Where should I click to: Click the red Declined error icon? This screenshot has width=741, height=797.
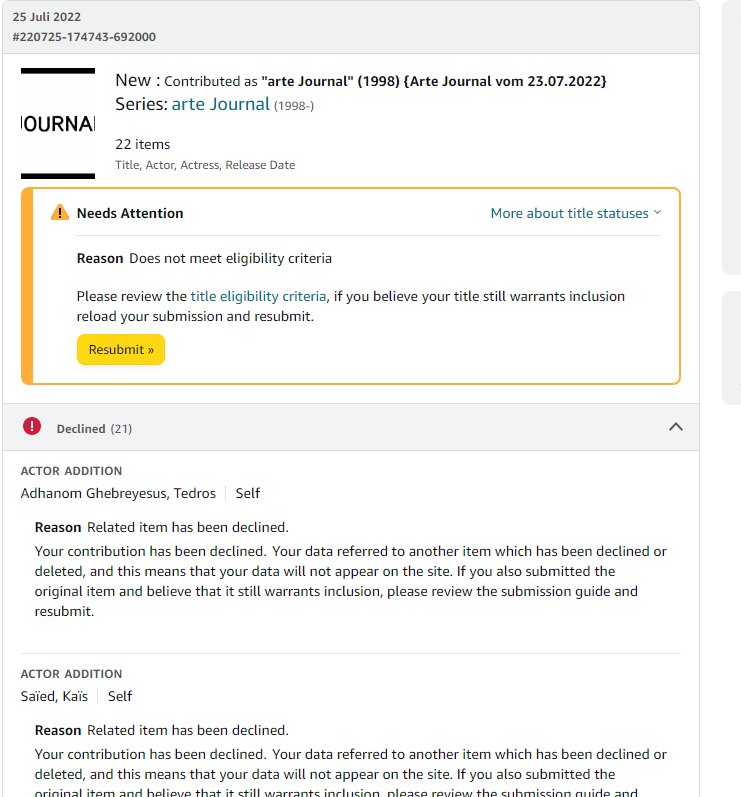coord(32,427)
